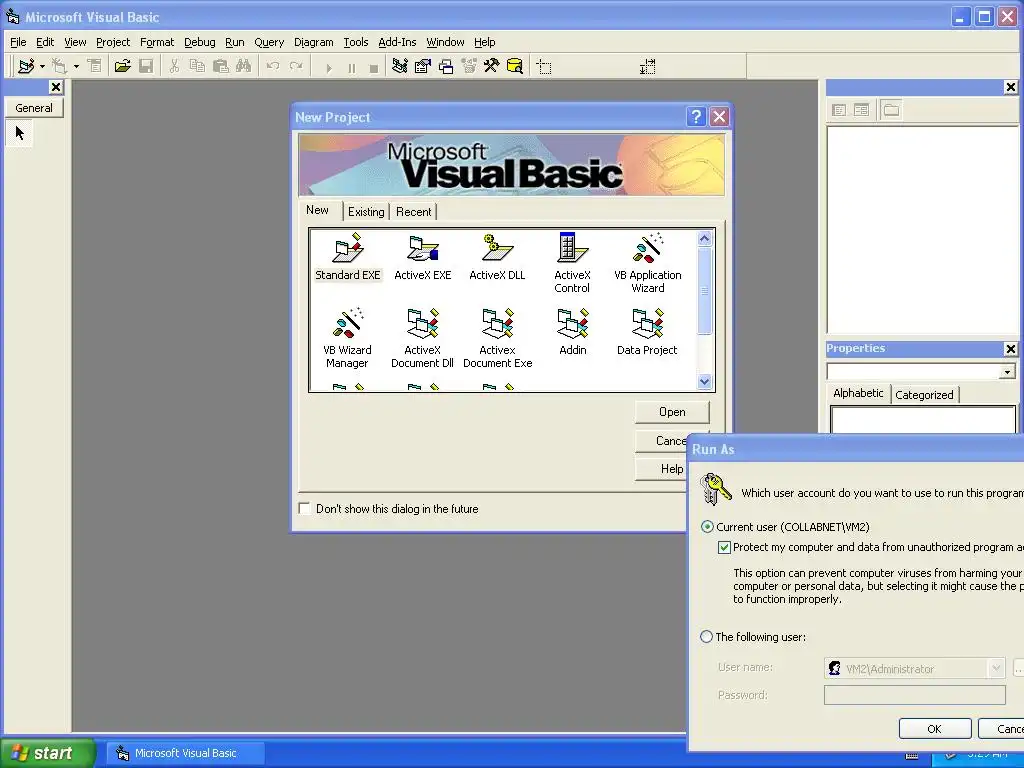Screen dimensions: 1024x768
Task: Open the Debug menu
Action: coord(200,42)
